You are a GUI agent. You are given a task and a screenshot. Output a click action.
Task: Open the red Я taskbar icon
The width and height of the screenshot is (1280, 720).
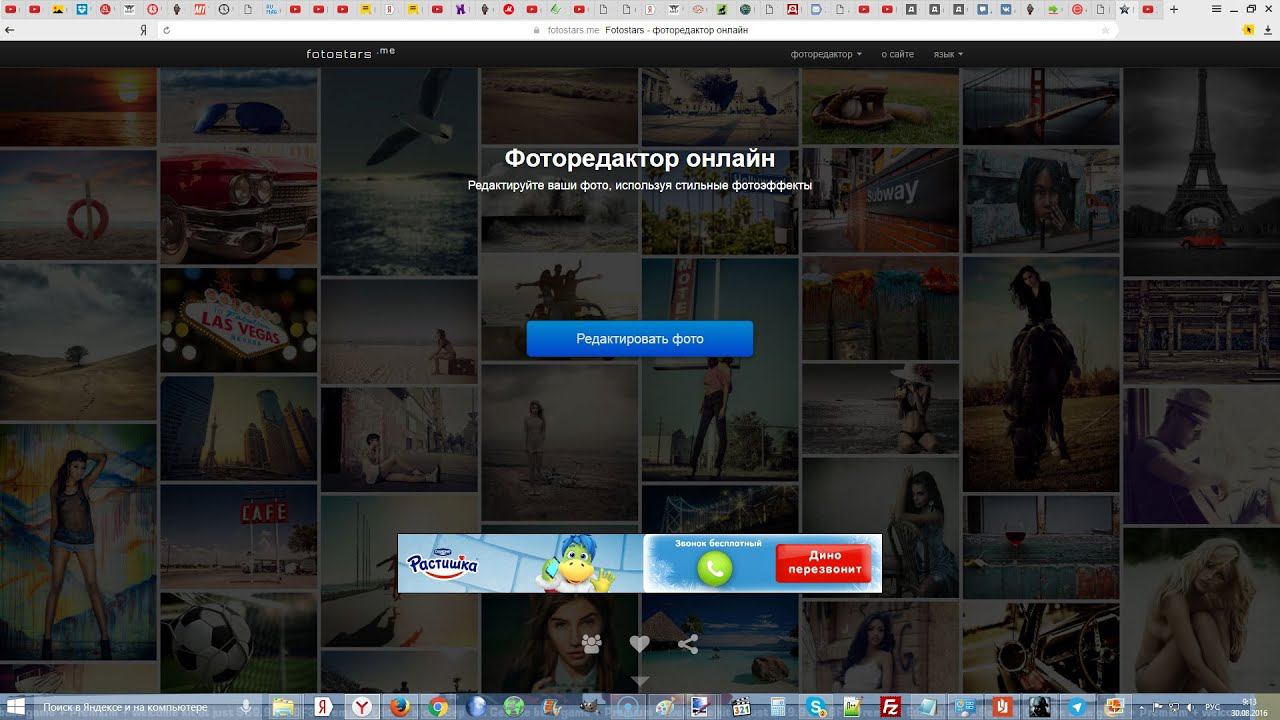[324, 707]
